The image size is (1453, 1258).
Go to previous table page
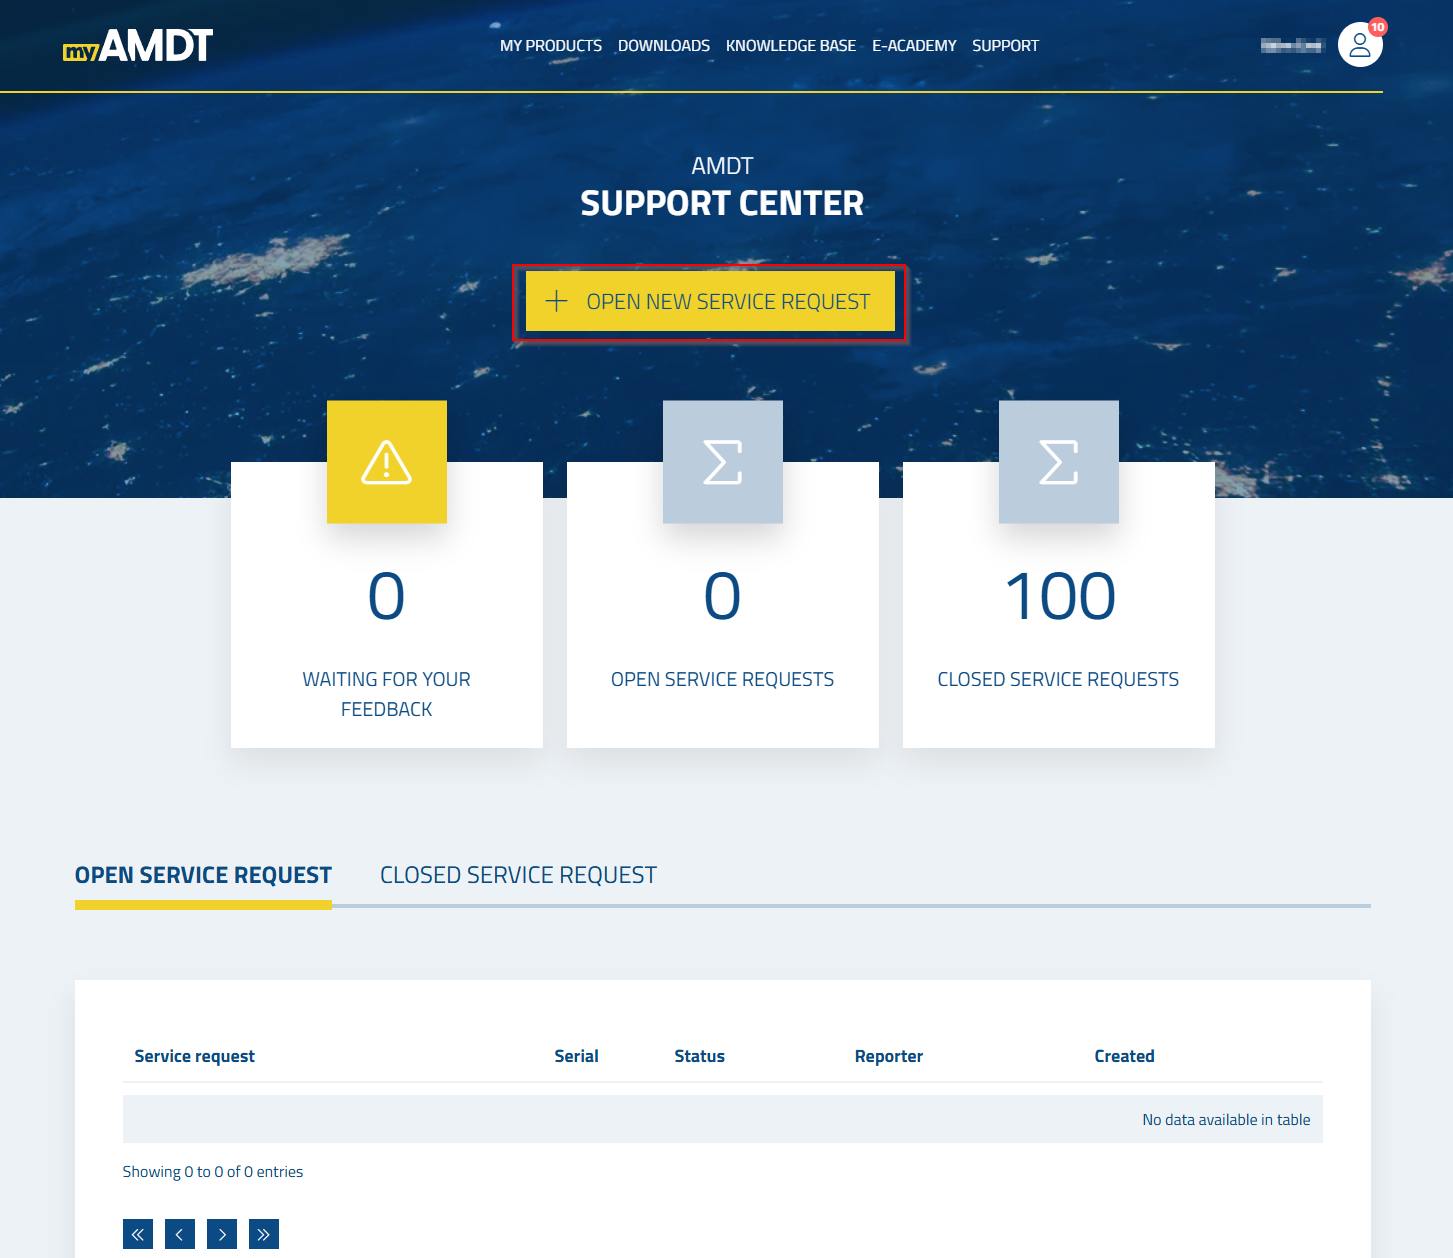pos(180,1234)
